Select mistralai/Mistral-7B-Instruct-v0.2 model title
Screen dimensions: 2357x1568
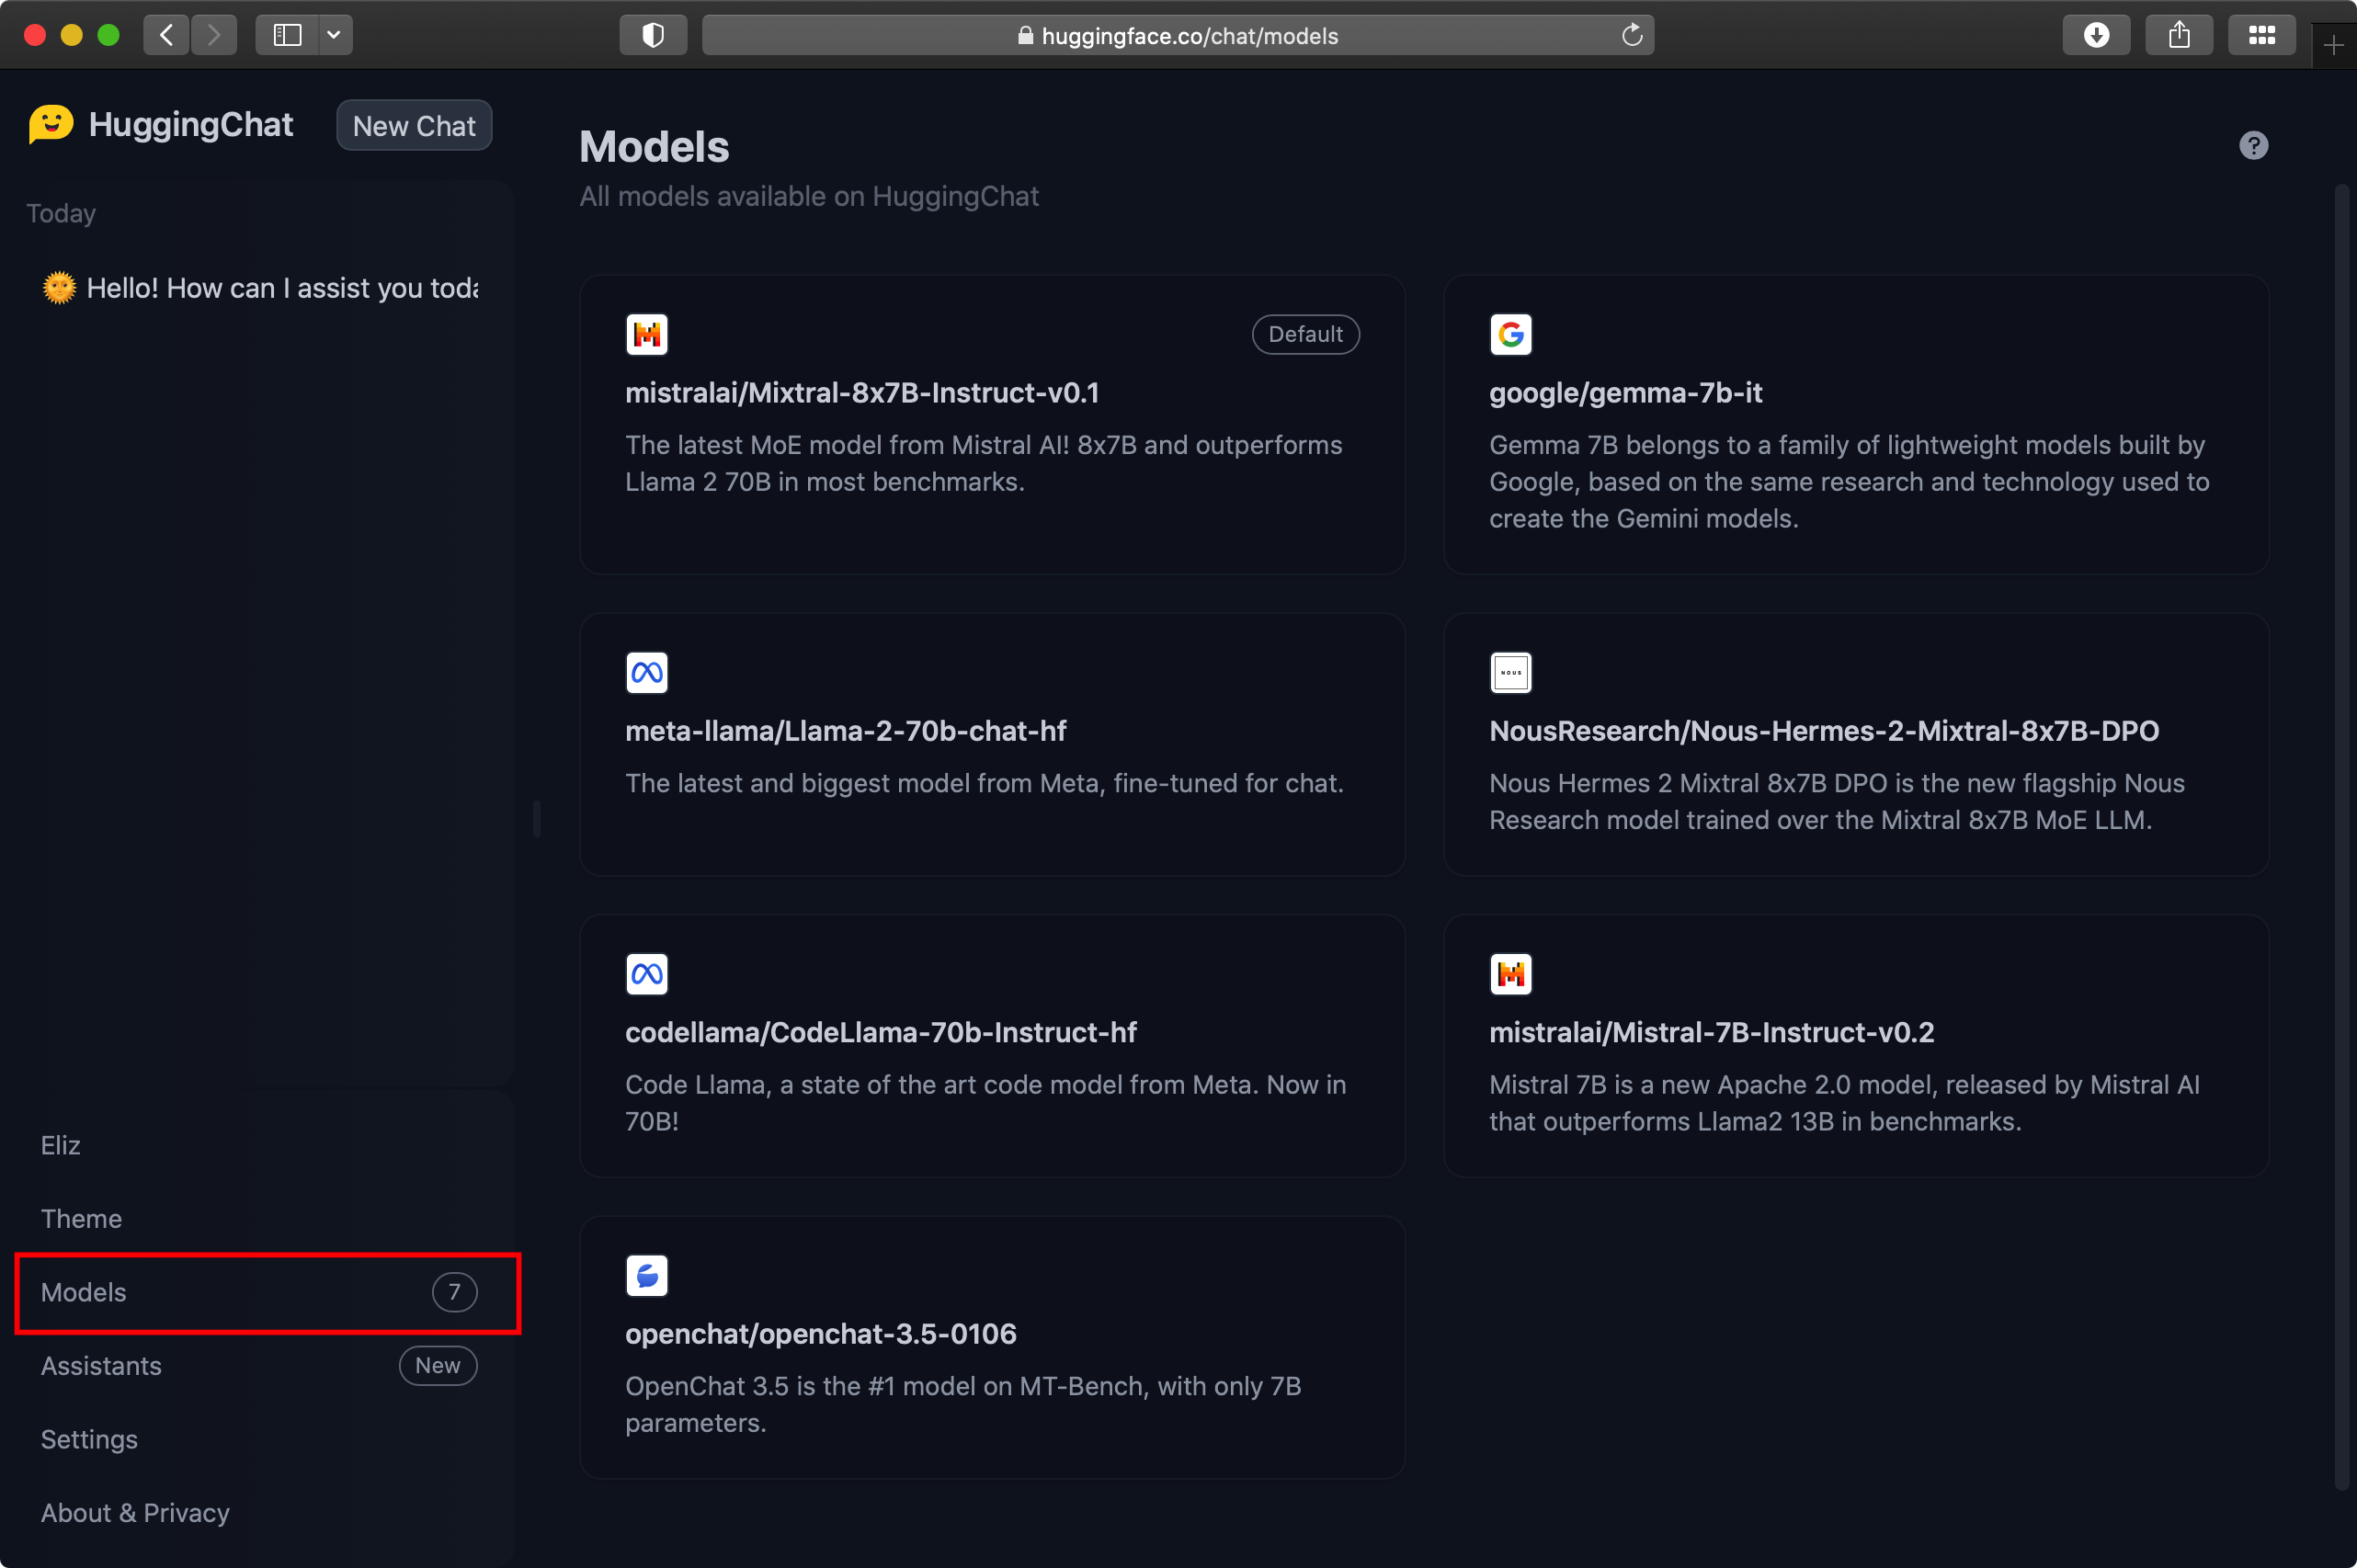pos(1711,1032)
